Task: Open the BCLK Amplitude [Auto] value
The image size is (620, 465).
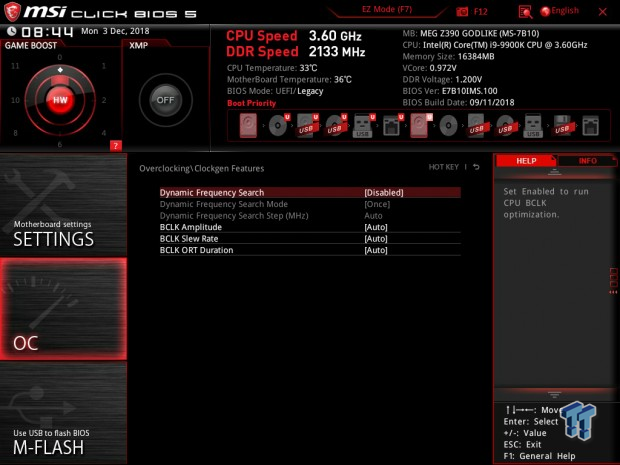Action: point(376,227)
